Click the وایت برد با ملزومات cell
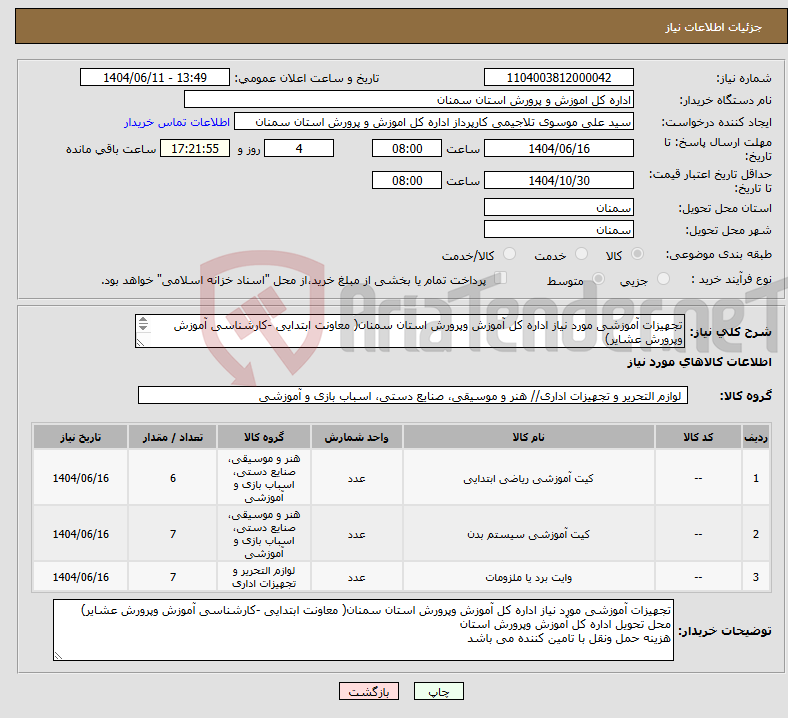Image resolution: width=788 pixels, height=718 pixels. tap(528, 577)
